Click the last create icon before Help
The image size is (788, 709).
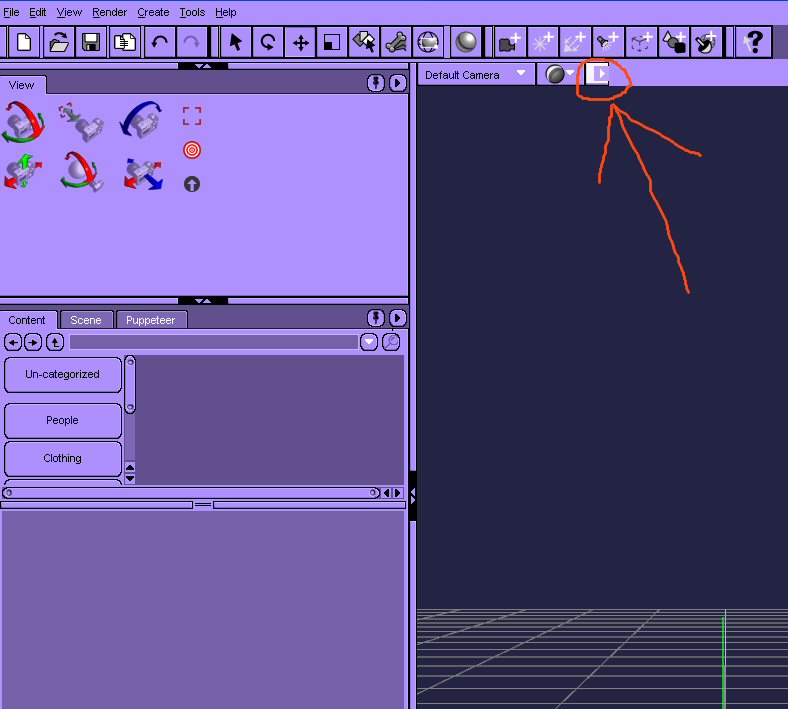(x=706, y=42)
